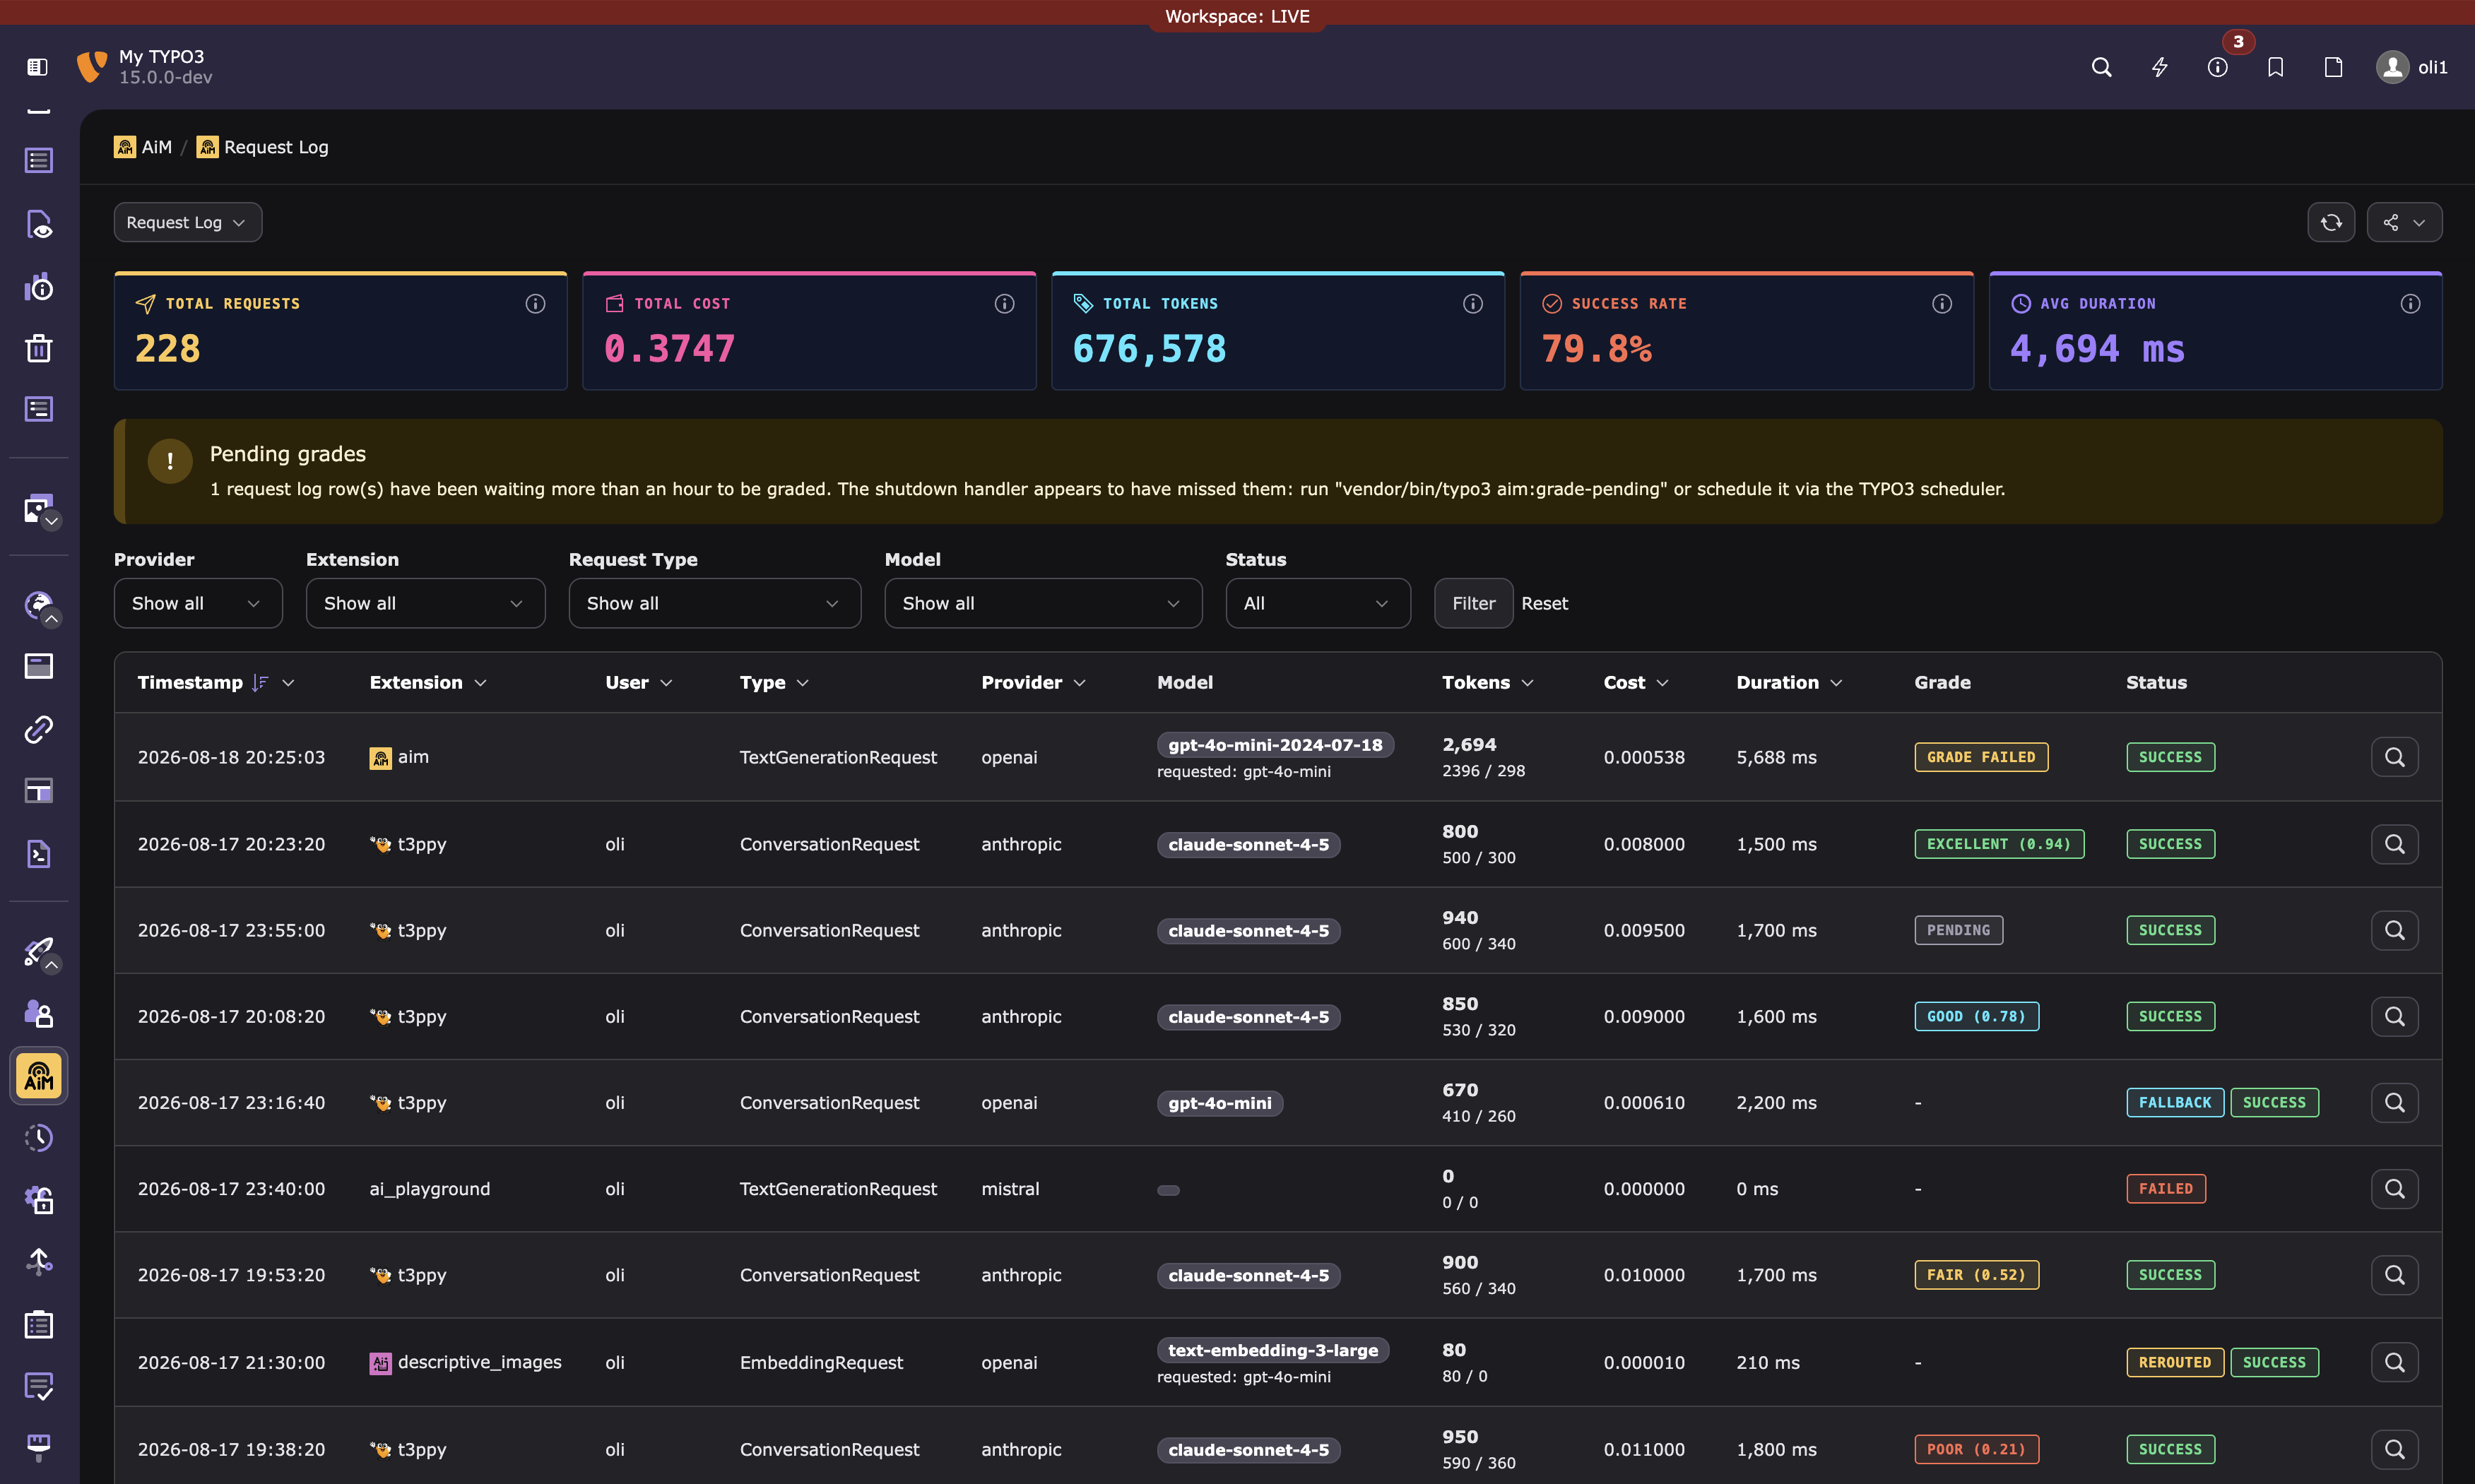The image size is (2475, 1484).
Task: Click the REROUTED status badge
Action: tap(2174, 1362)
